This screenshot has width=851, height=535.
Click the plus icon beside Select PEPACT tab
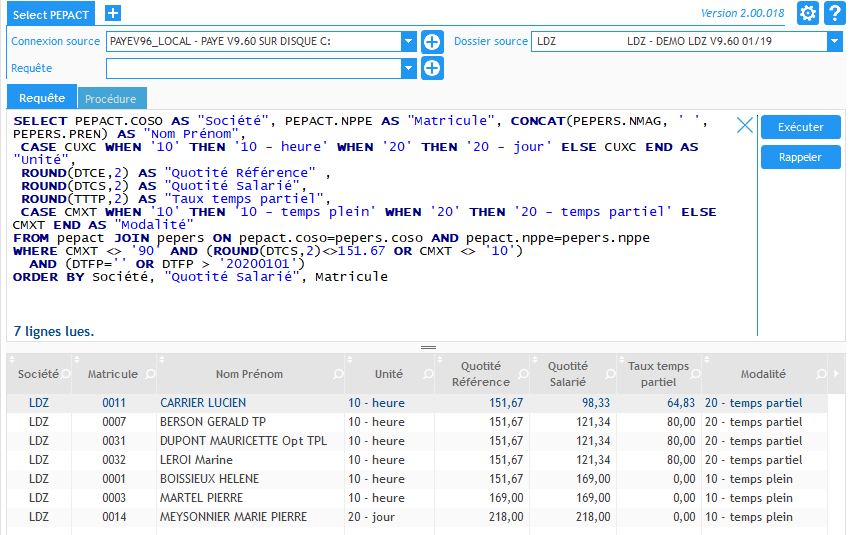(x=113, y=13)
